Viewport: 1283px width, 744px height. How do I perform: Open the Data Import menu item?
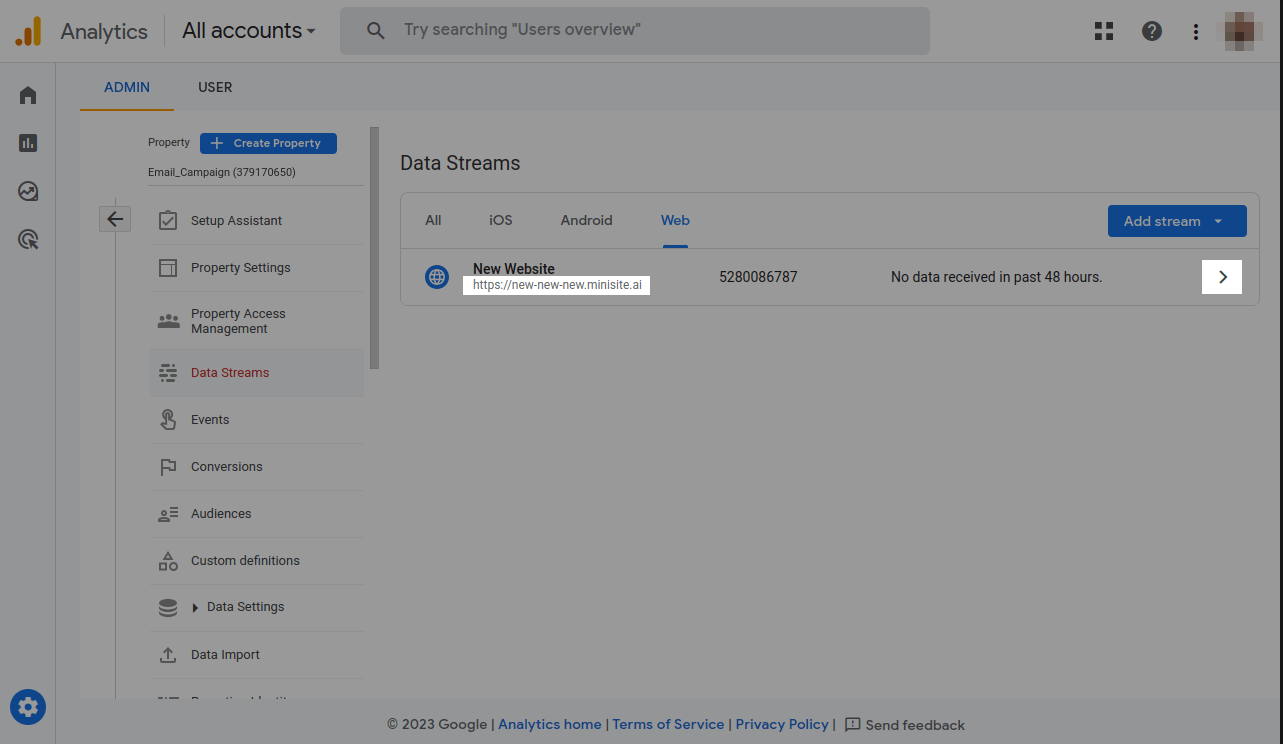point(225,655)
